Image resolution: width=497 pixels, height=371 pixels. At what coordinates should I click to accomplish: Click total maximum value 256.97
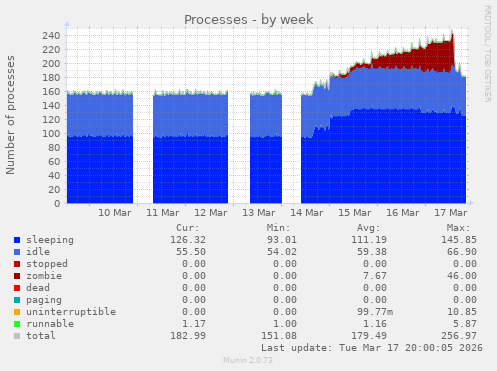pos(459,336)
